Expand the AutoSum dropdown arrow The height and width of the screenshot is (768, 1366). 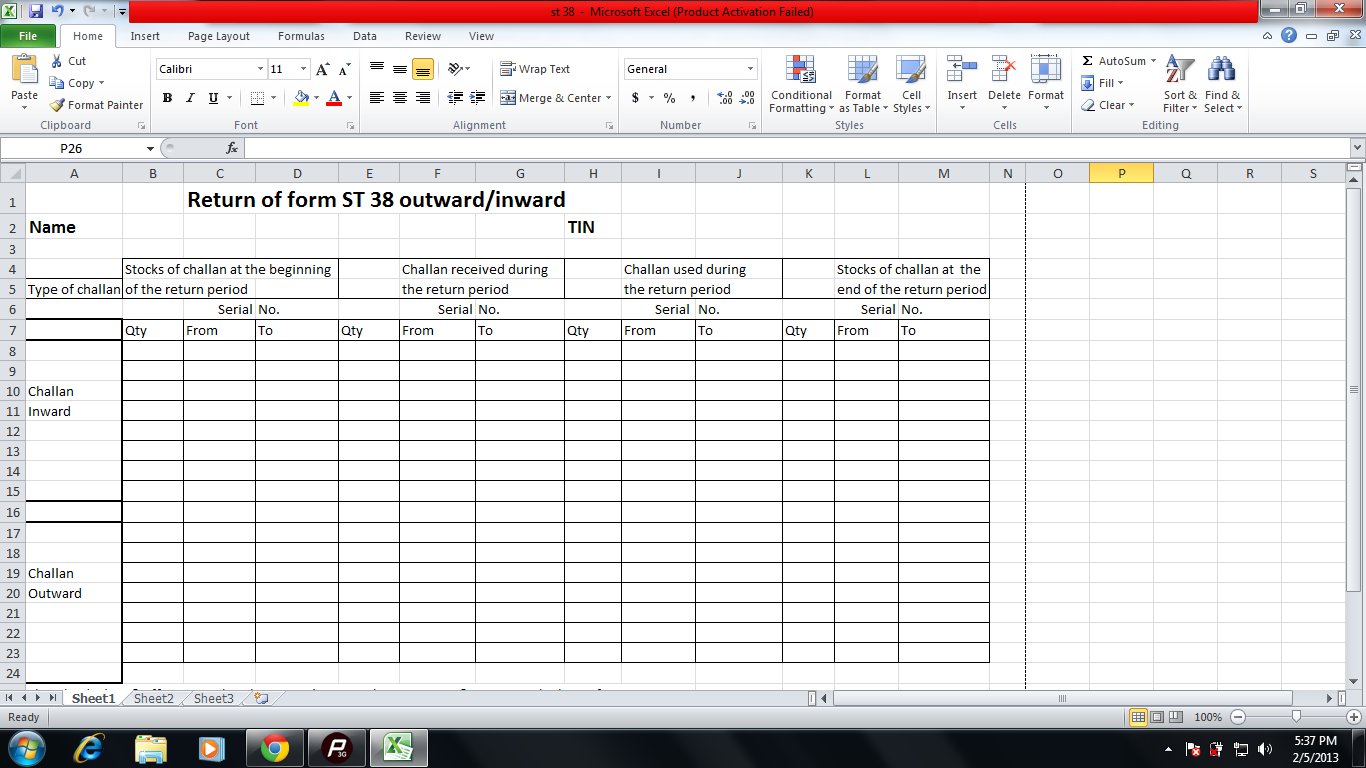pyautogui.click(x=1153, y=61)
